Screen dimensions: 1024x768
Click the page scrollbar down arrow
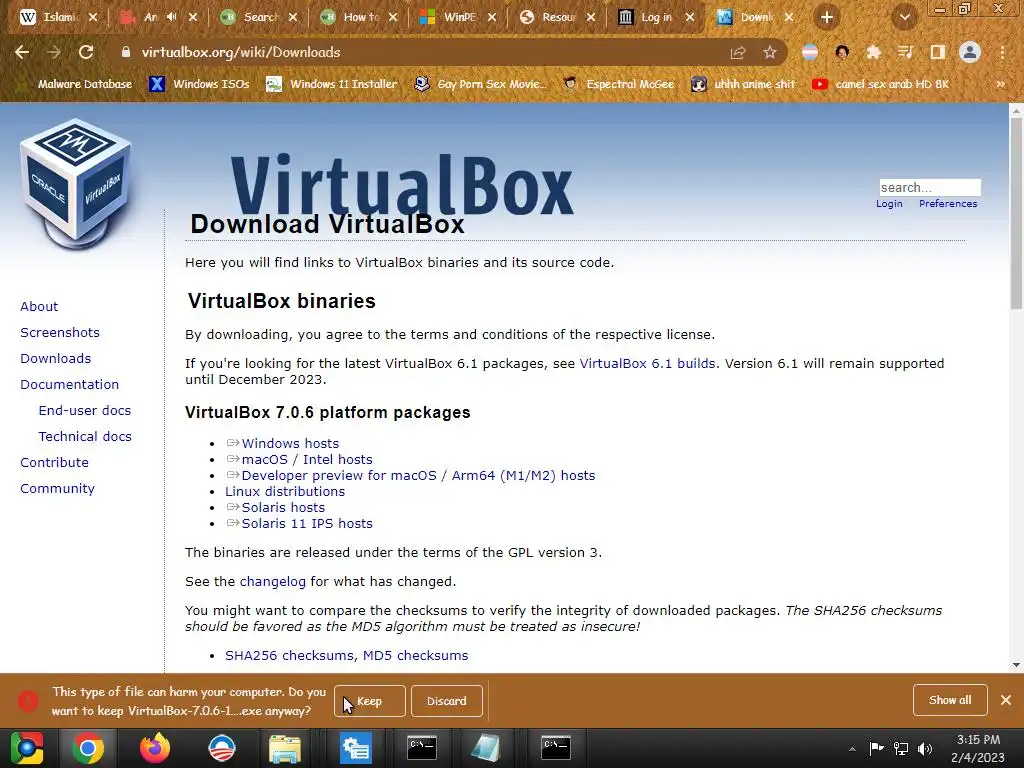point(1016,665)
